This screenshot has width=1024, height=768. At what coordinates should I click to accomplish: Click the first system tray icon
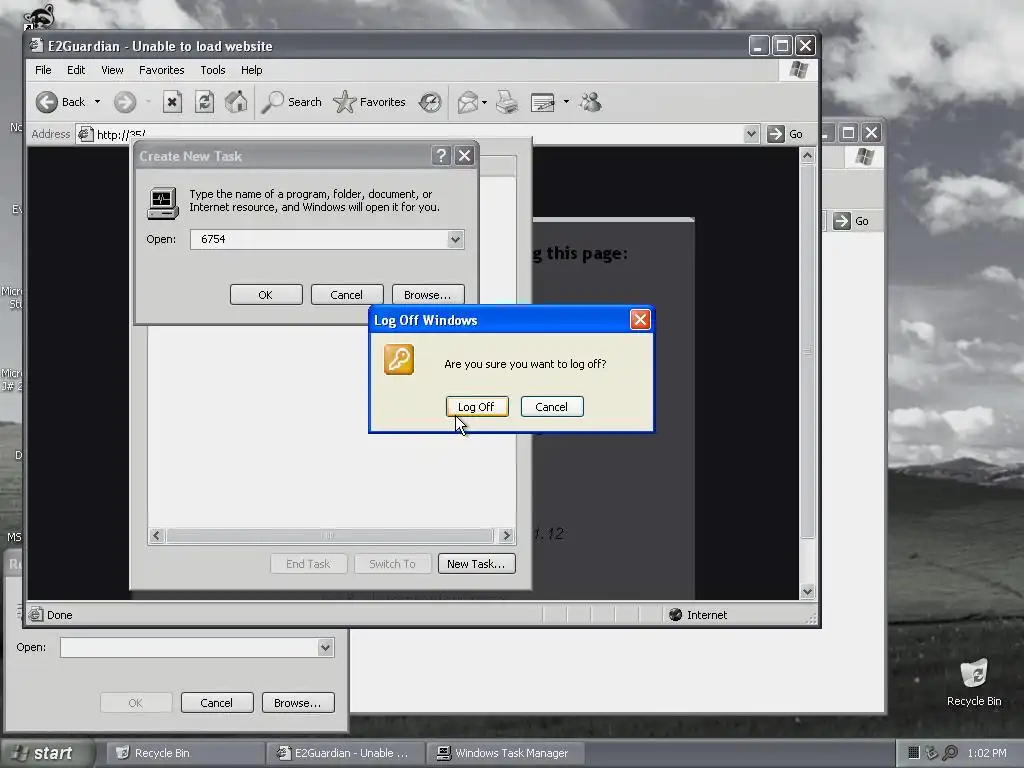[914, 753]
